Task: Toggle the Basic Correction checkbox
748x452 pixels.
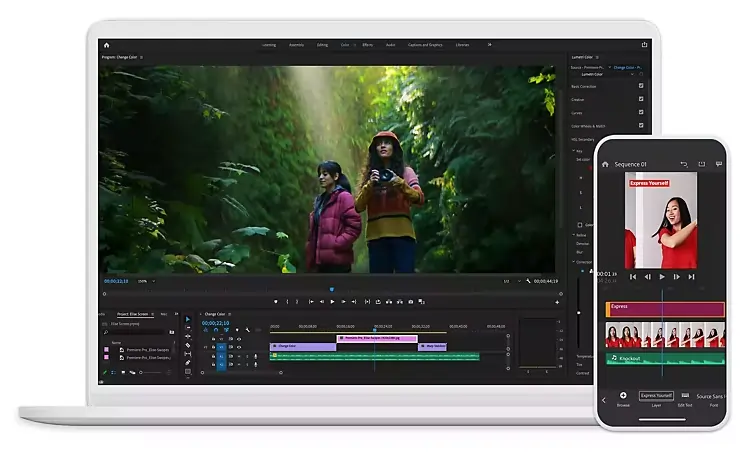Action: (x=641, y=85)
